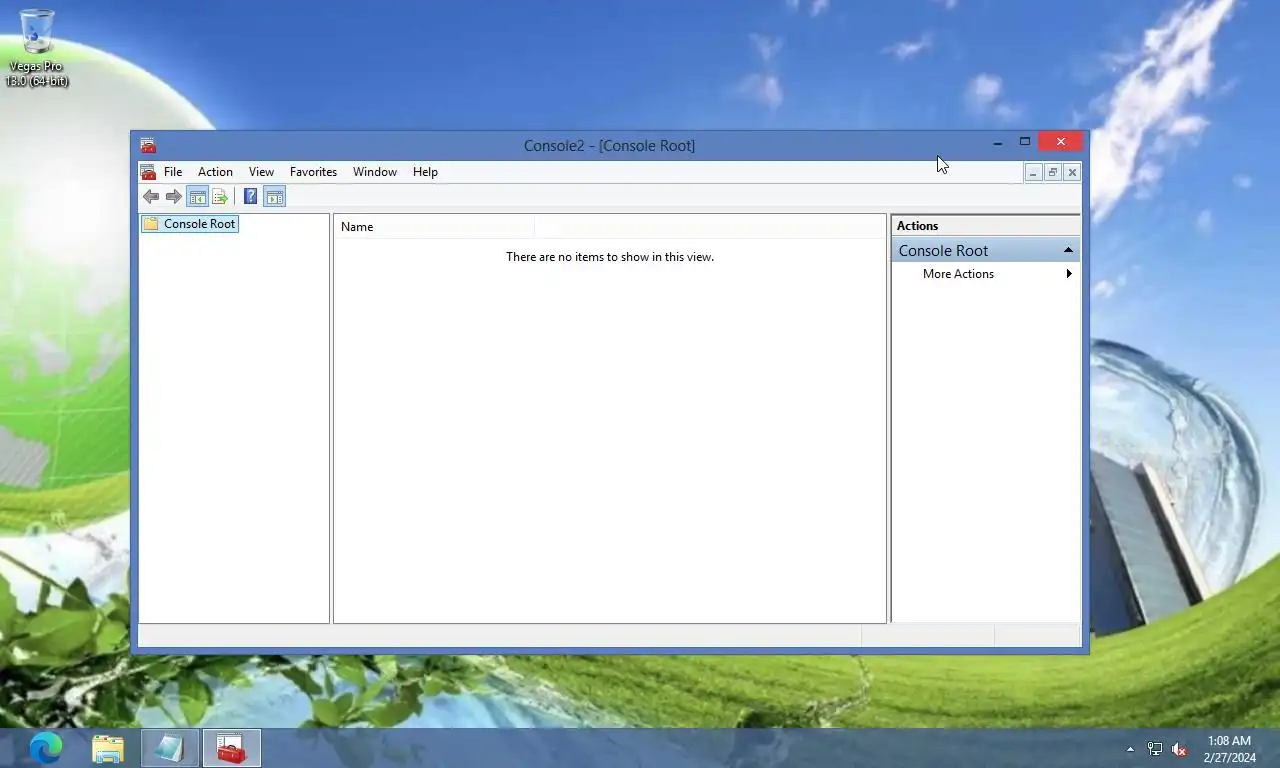The width and height of the screenshot is (1280, 768).
Task: Click the muted volume tray icon
Action: click(1179, 749)
